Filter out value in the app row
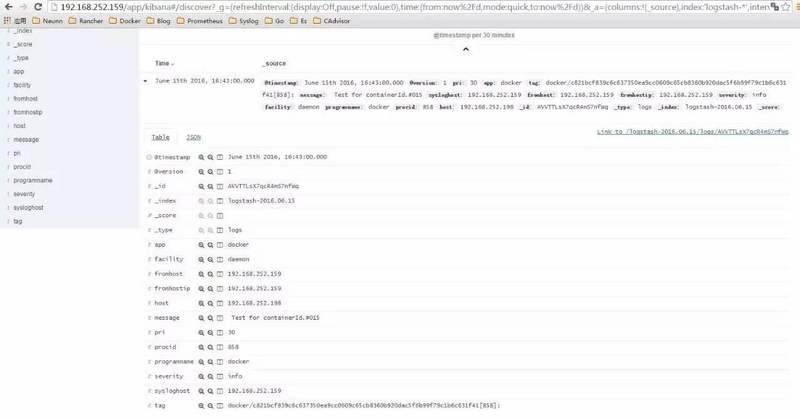 (210, 245)
